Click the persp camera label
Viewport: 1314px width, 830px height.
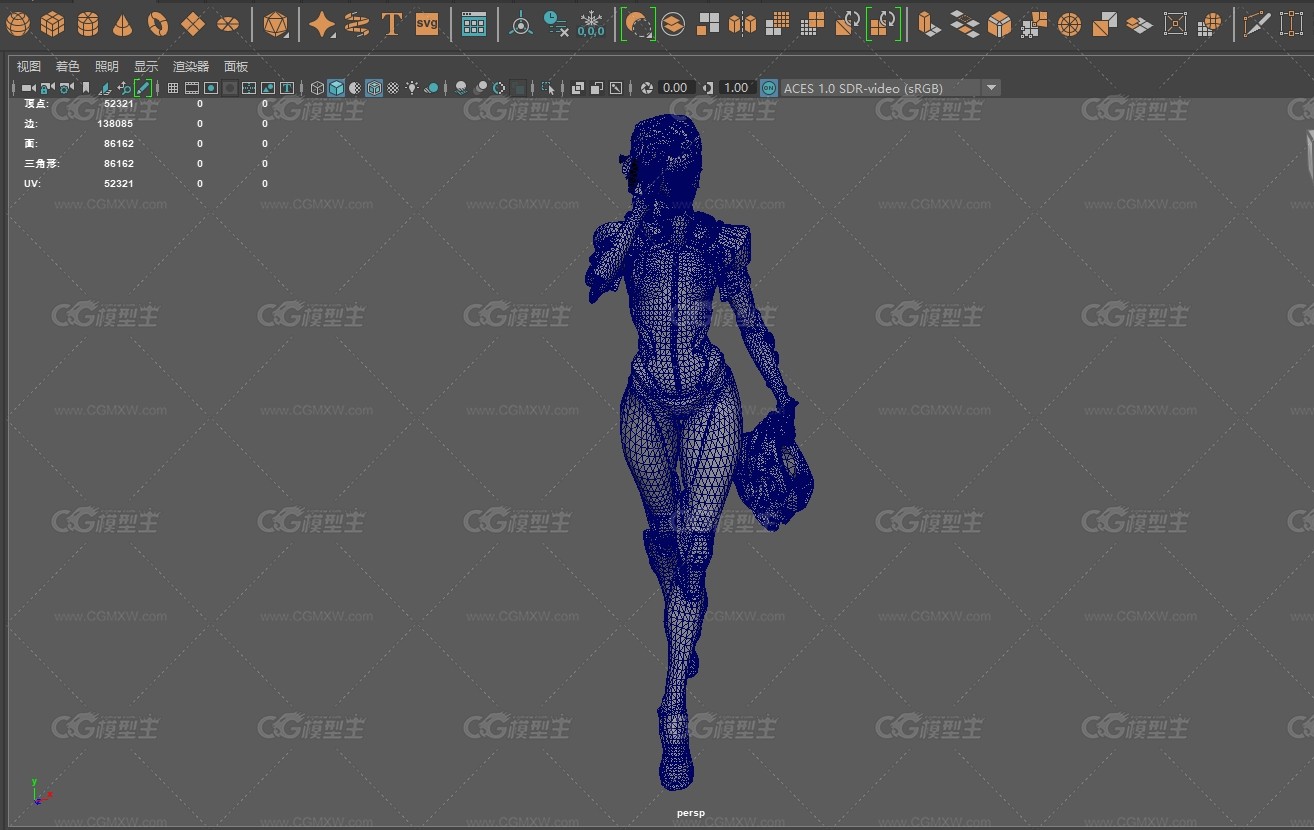[690, 813]
